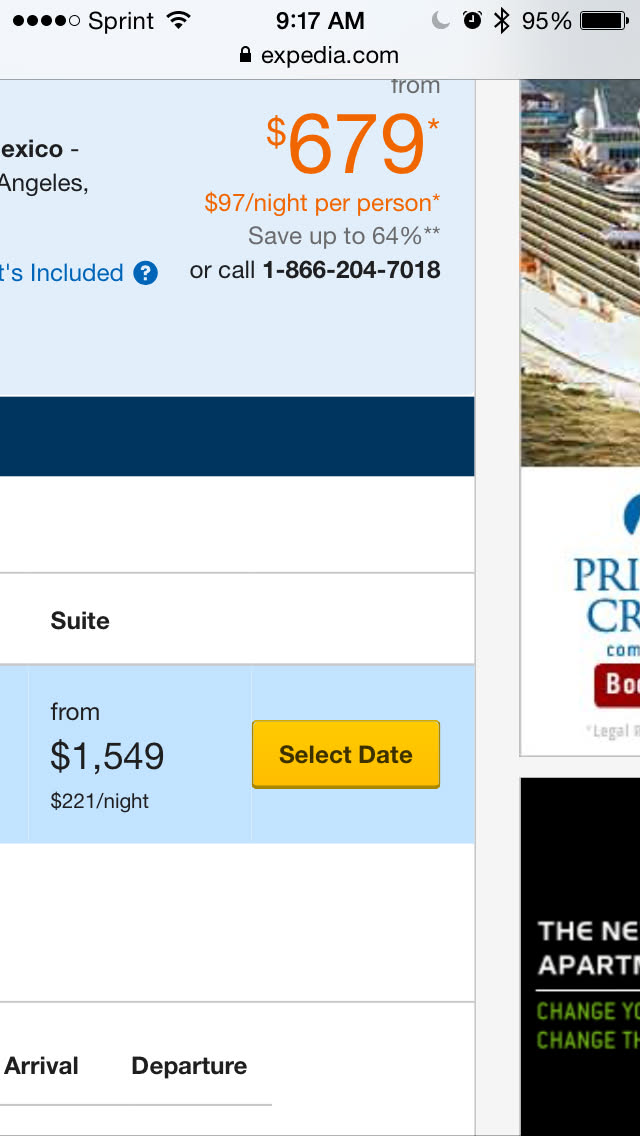Tap the question mark help icon
This screenshot has width=640, height=1136.
(x=146, y=273)
